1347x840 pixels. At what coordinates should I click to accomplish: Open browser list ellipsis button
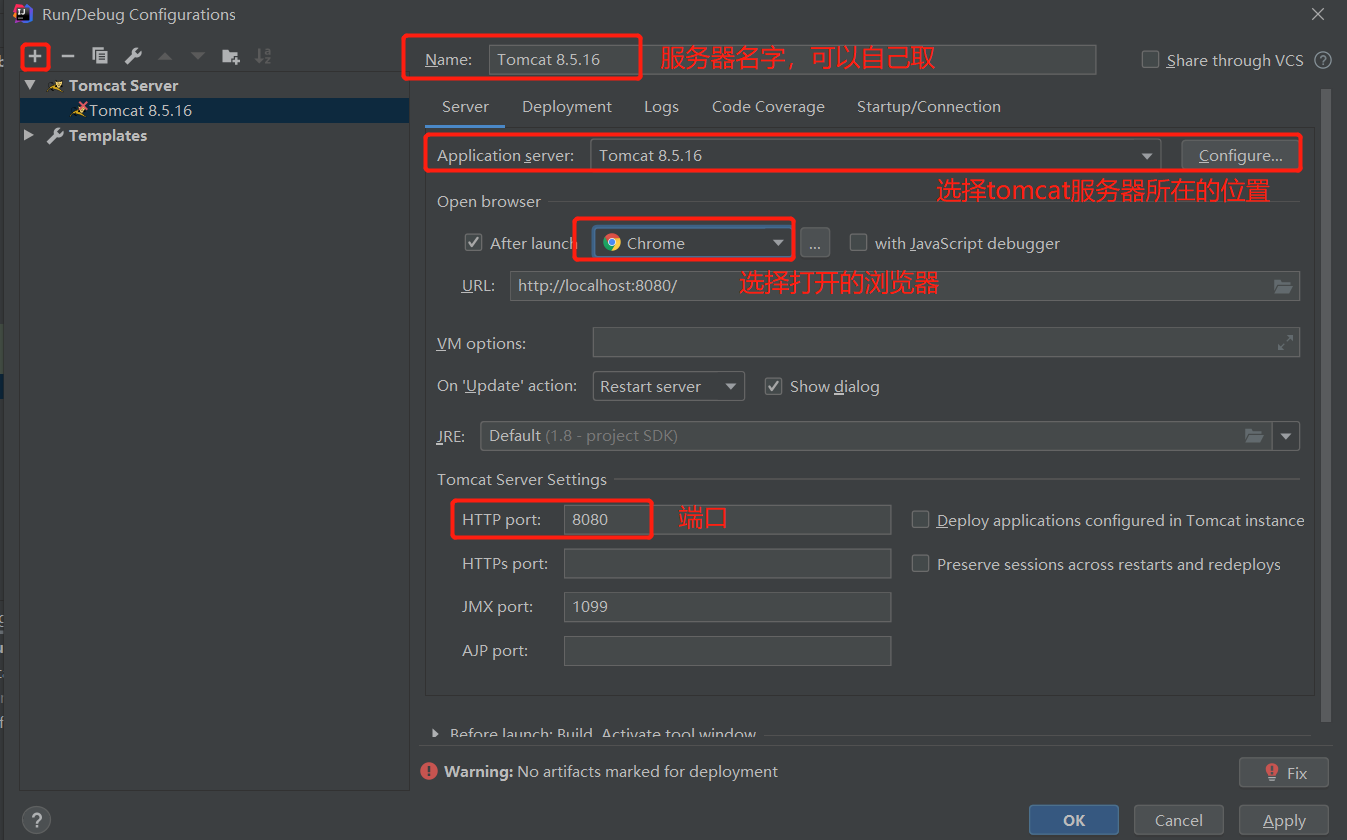[815, 243]
